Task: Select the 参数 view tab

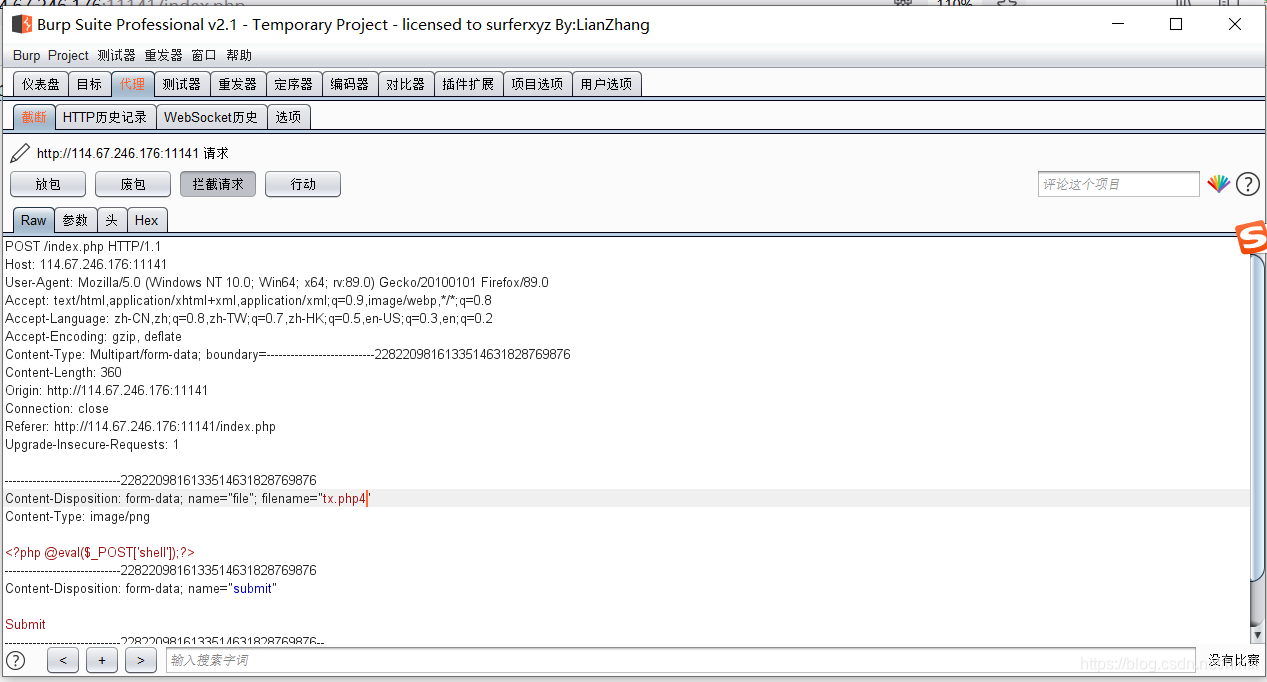Action: coord(75,220)
